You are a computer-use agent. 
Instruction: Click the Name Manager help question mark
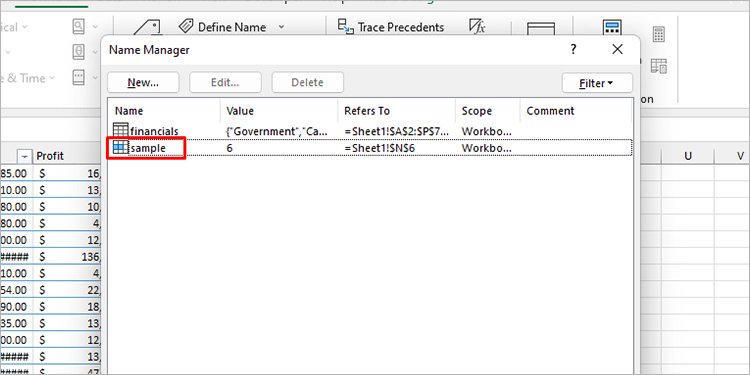(574, 49)
